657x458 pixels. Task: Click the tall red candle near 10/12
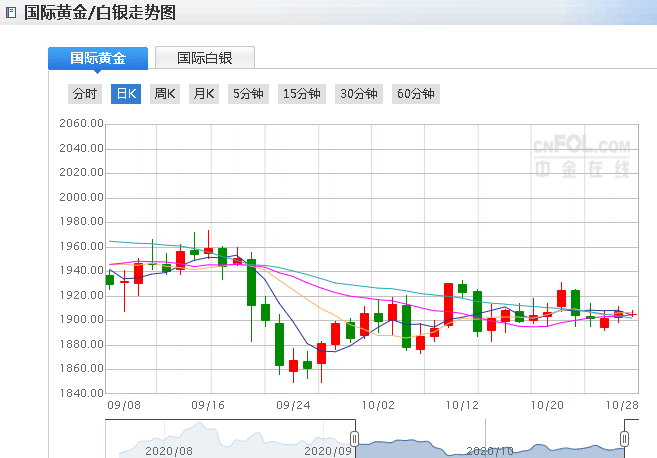(x=448, y=304)
